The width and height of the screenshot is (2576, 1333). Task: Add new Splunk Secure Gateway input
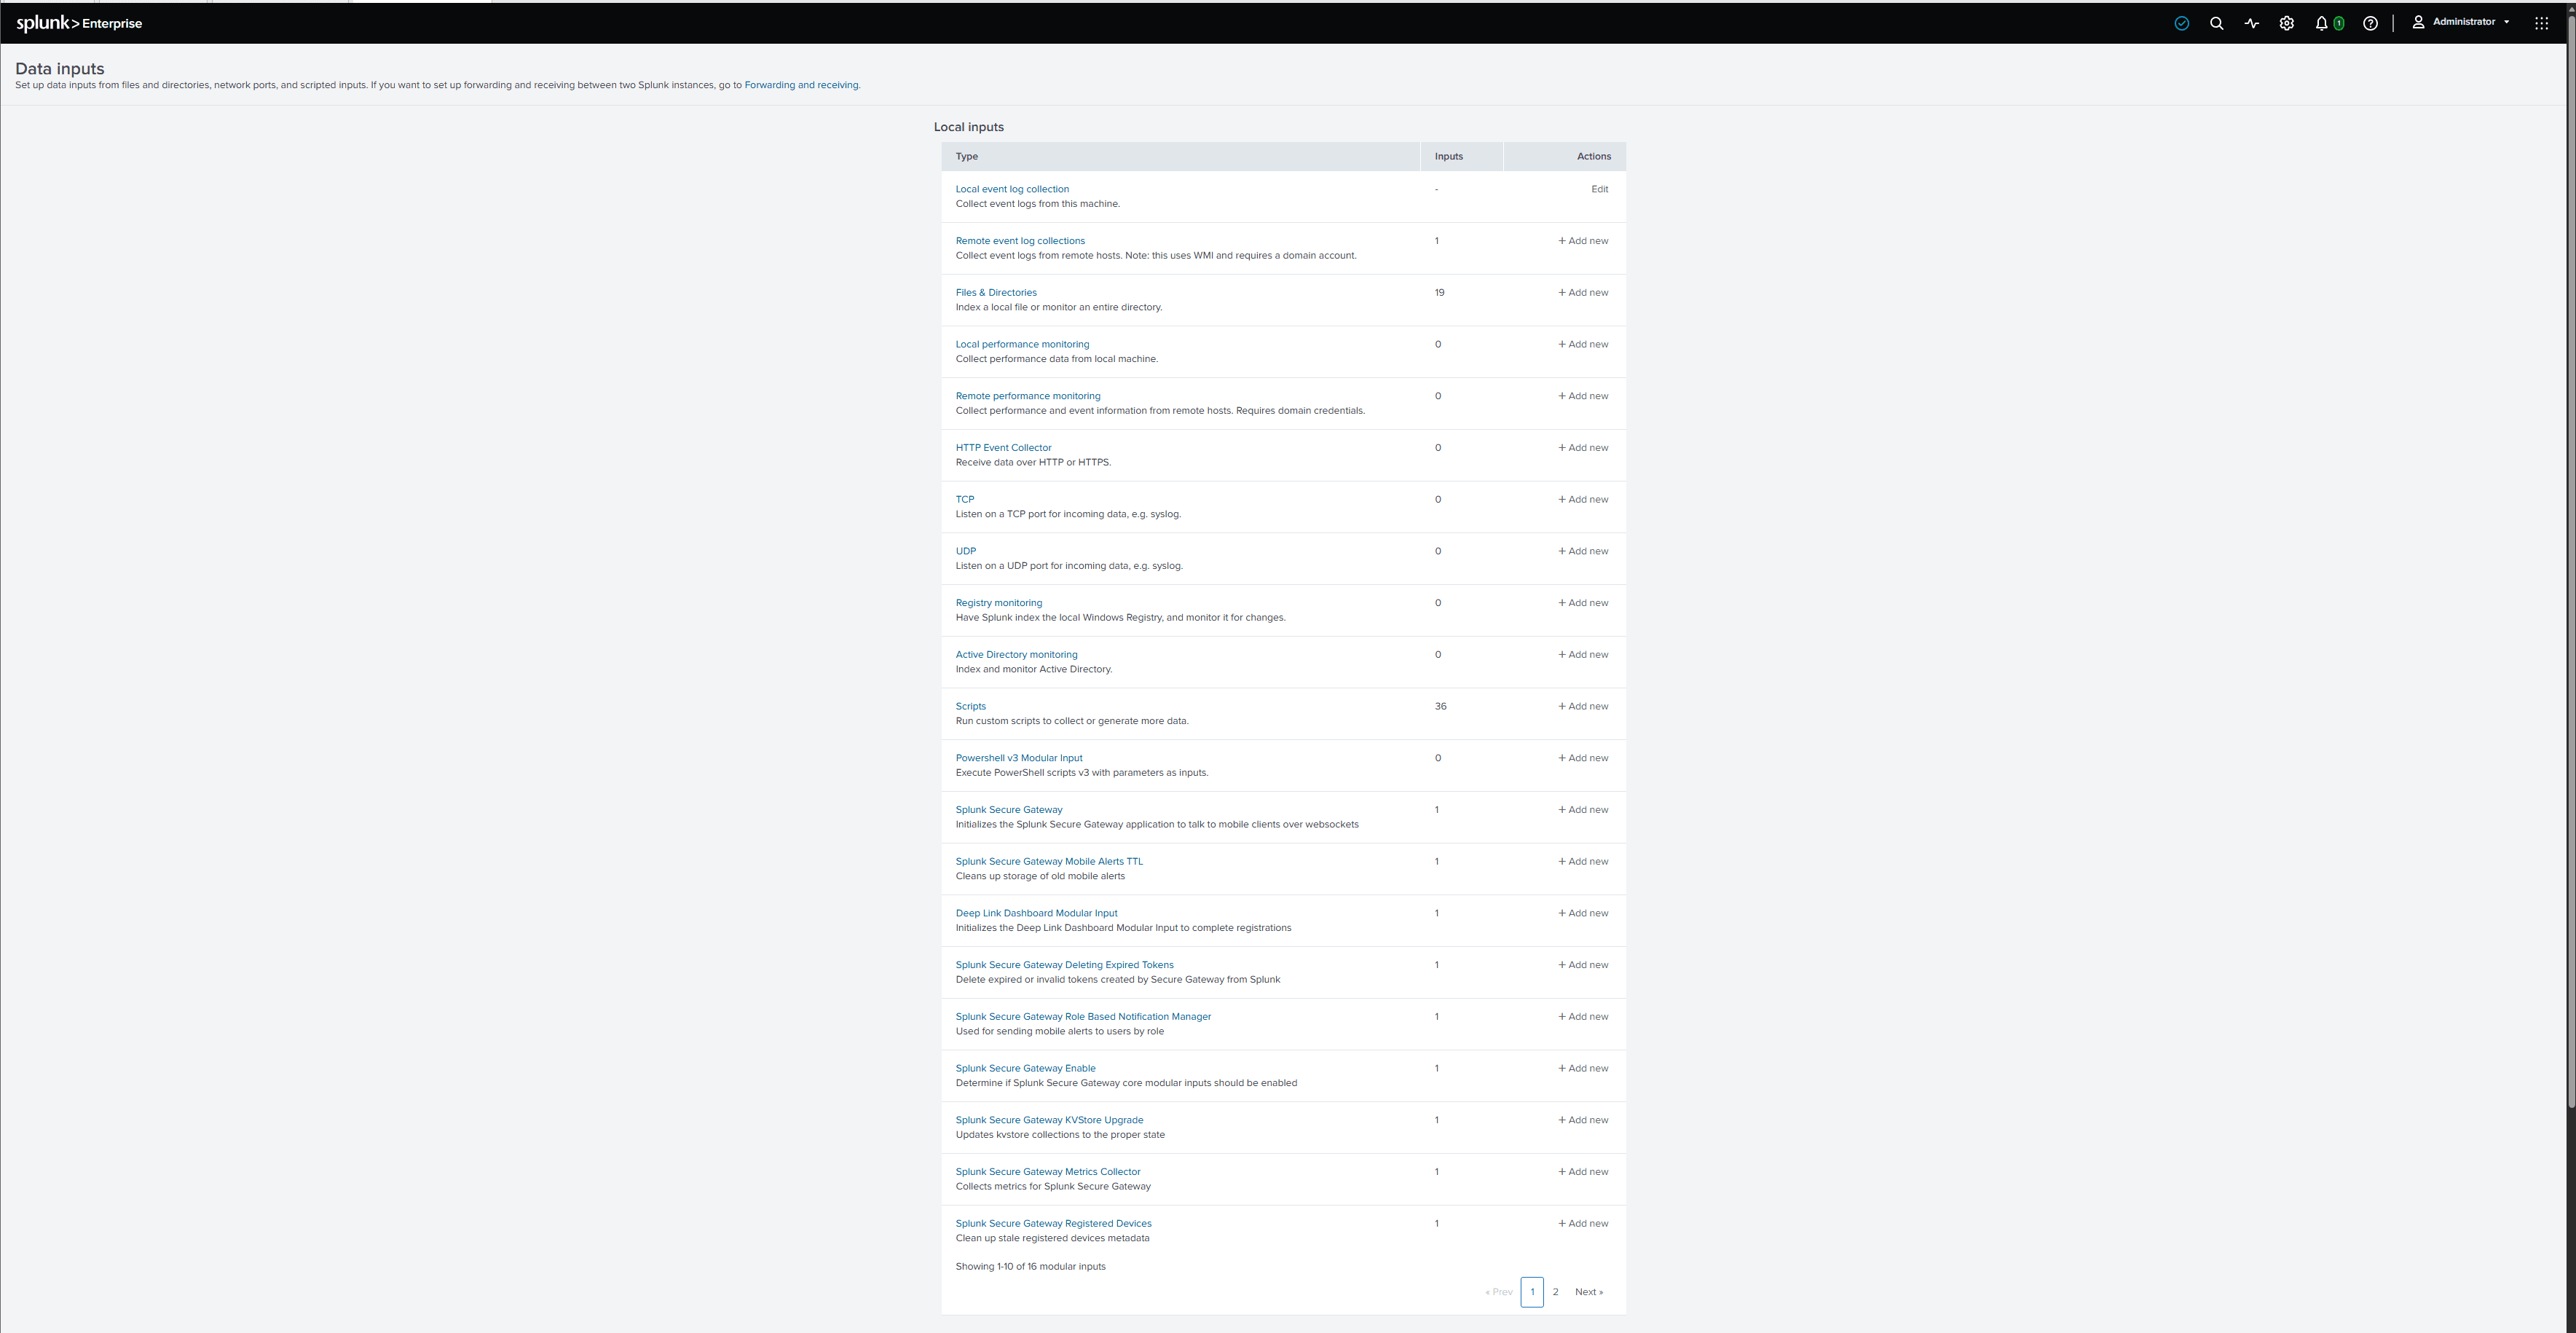[1583, 810]
